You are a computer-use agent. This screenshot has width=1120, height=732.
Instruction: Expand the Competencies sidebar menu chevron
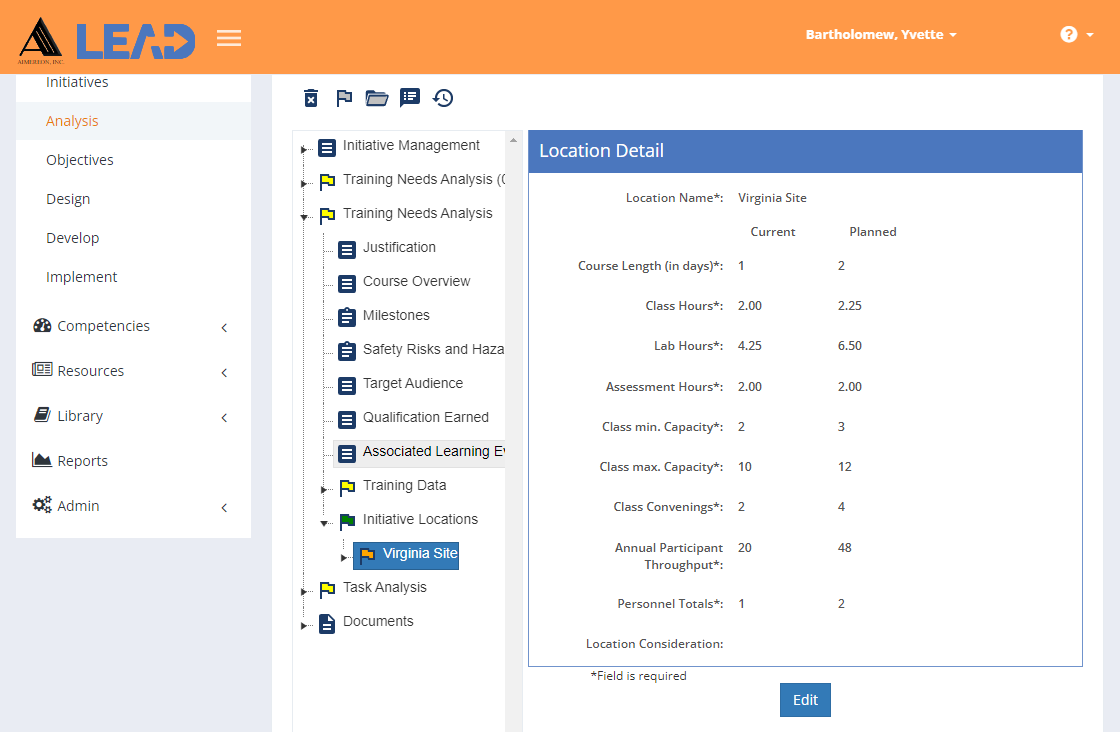(224, 327)
